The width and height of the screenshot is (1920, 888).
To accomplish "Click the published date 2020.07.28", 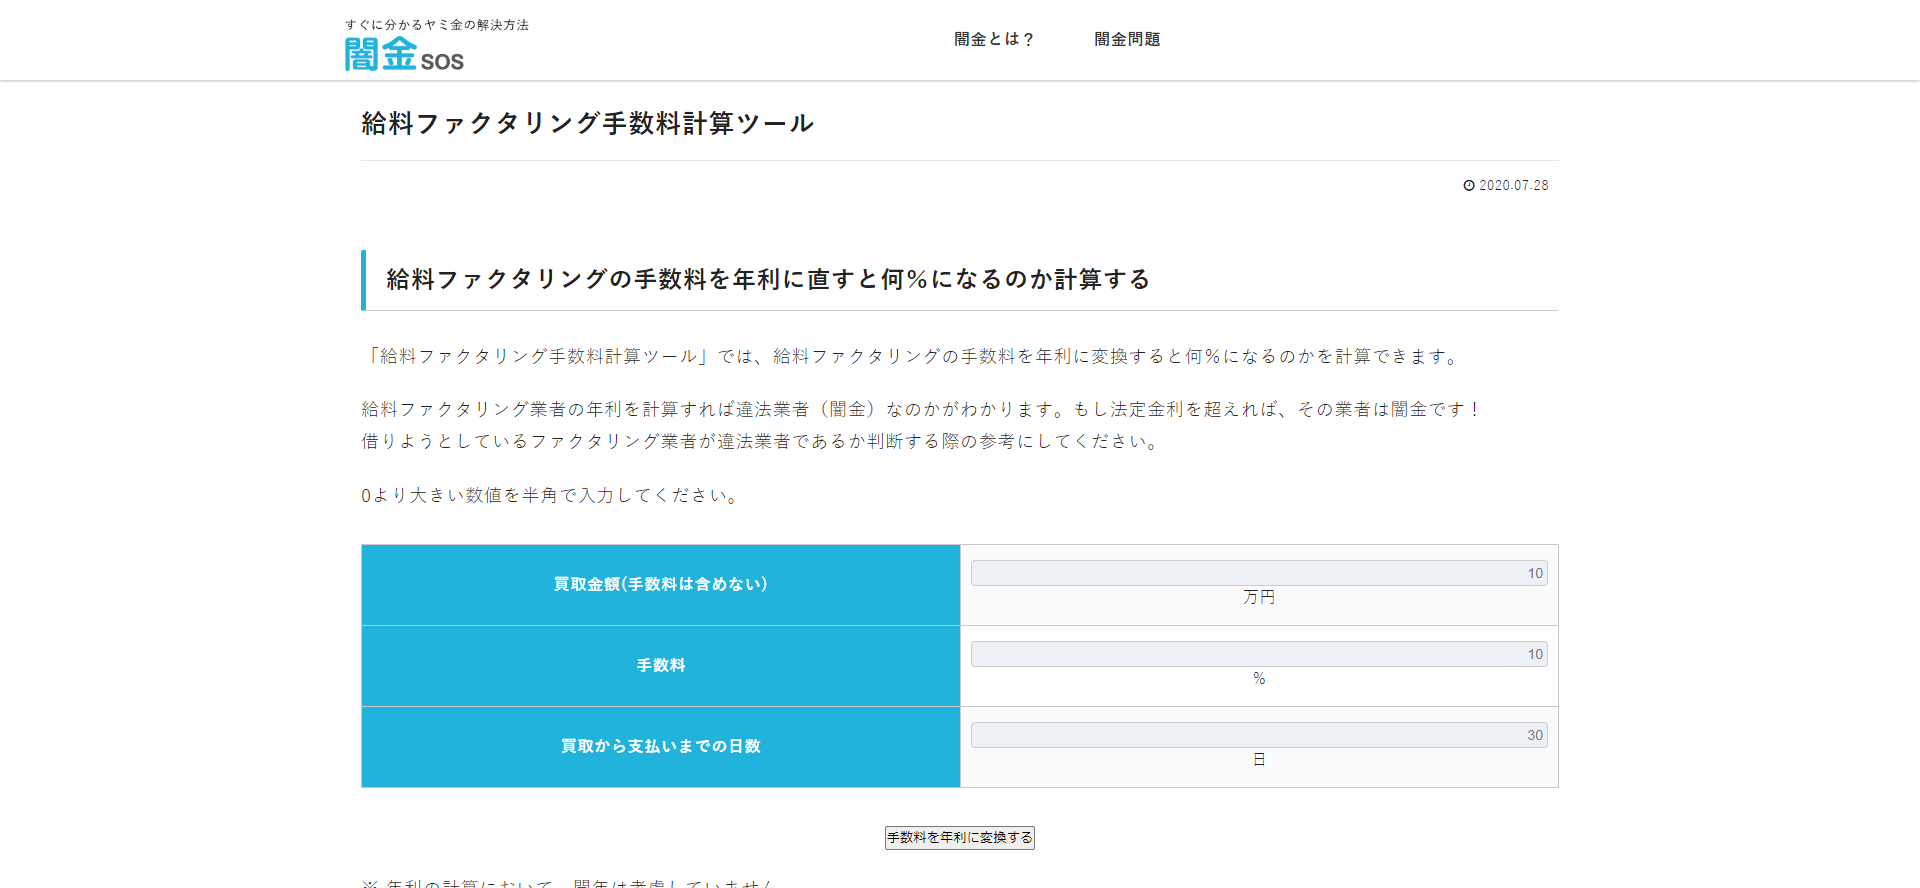I will point(1513,186).
